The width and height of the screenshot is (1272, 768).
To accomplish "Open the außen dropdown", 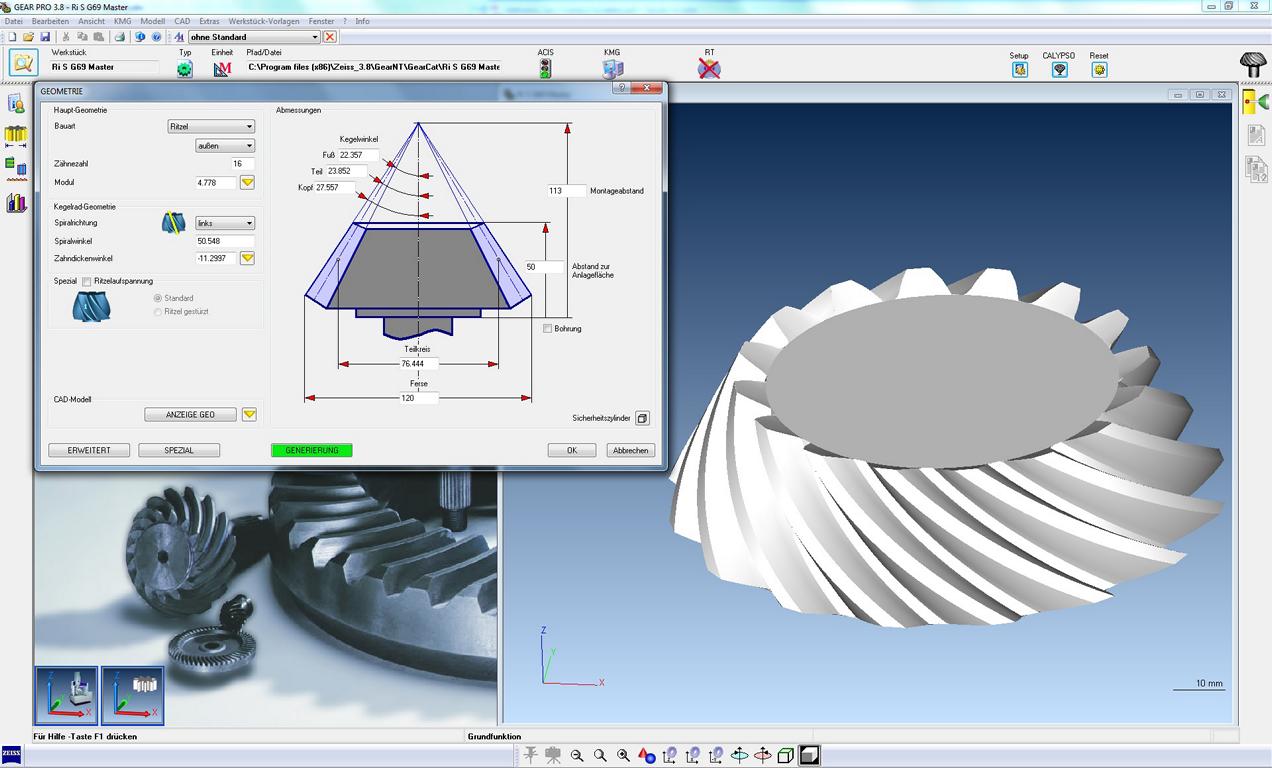I will point(225,146).
